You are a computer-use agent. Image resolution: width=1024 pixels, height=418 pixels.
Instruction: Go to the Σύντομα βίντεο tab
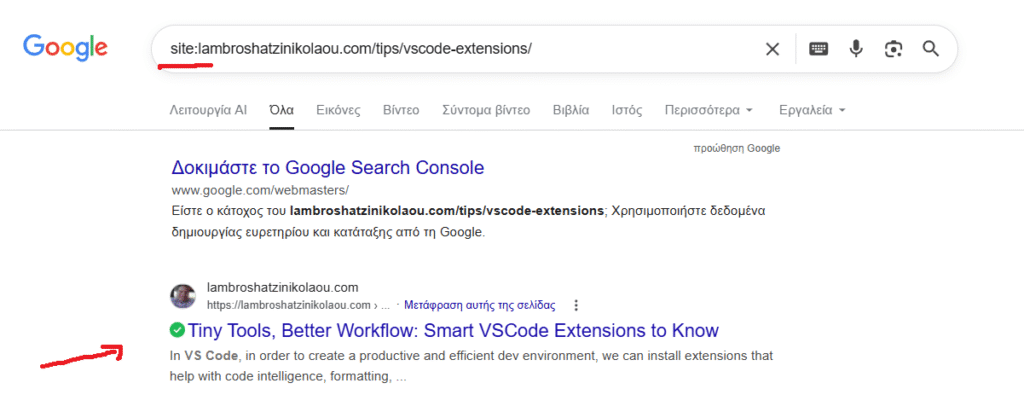click(x=486, y=110)
